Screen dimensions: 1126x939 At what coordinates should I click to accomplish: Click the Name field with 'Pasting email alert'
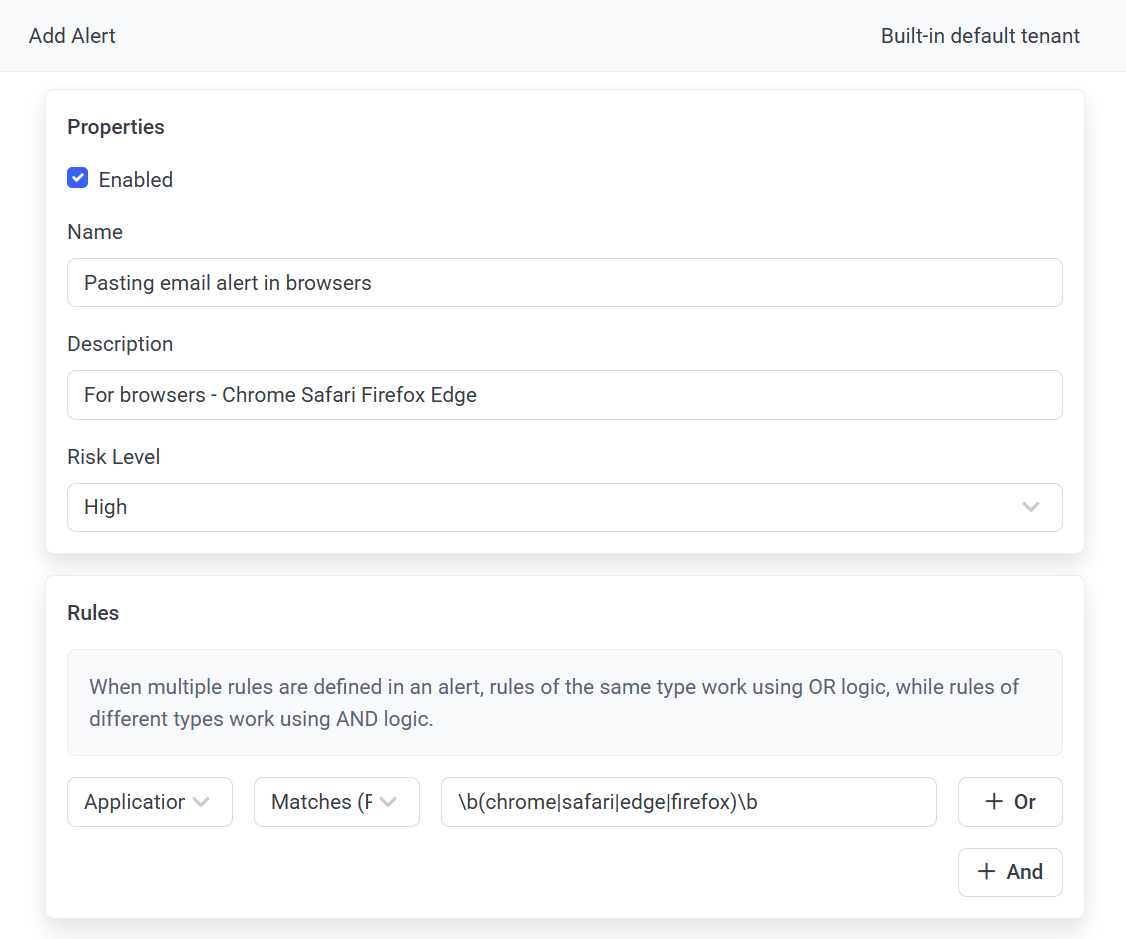[564, 283]
